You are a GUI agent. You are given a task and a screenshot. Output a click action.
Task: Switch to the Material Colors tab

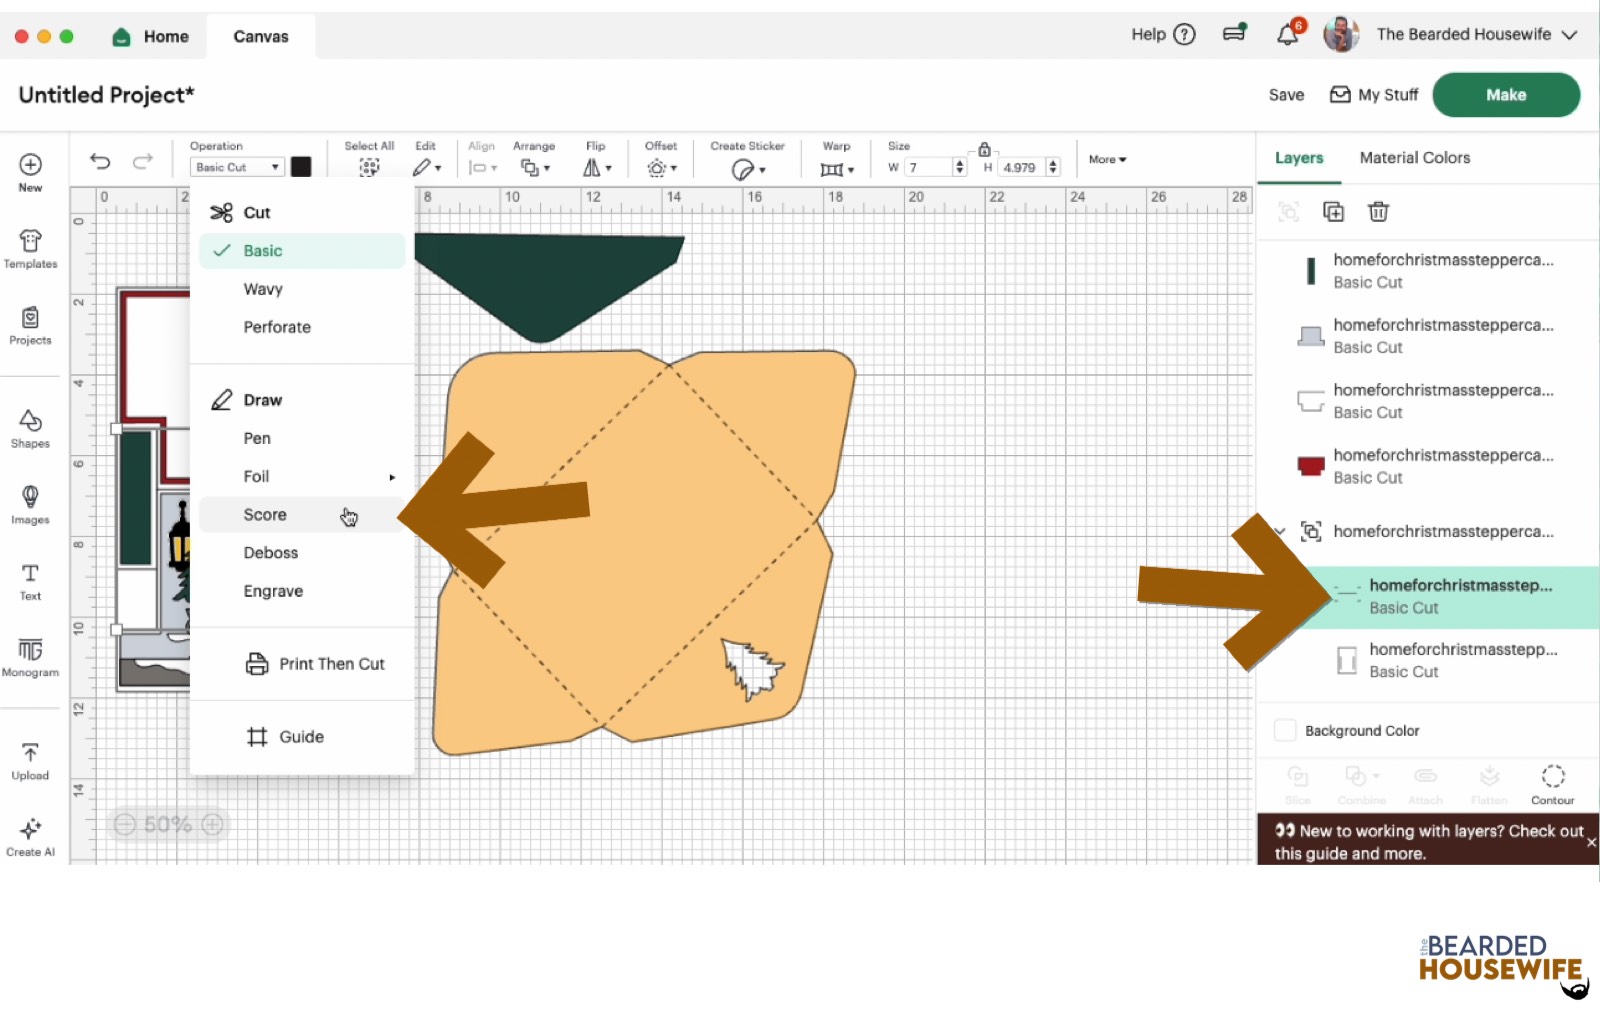(x=1414, y=158)
